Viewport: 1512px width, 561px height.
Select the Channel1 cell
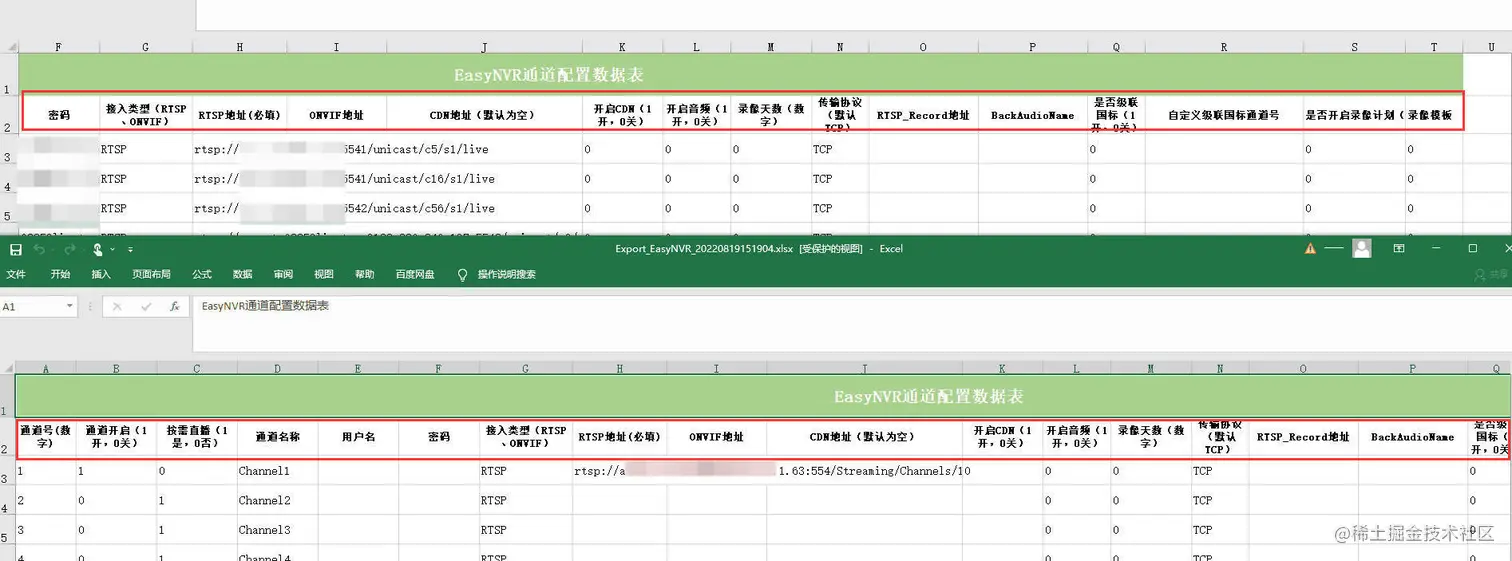point(277,471)
